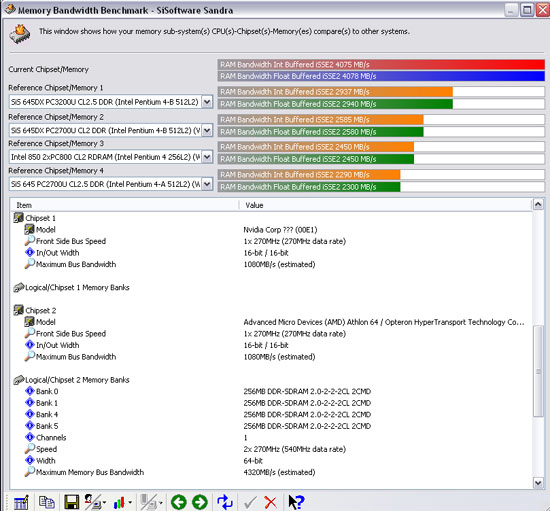The height and width of the screenshot is (511, 550).
Task: Click value 'Nvidia Corp ??? (00E1)'
Action: coord(280,230)
